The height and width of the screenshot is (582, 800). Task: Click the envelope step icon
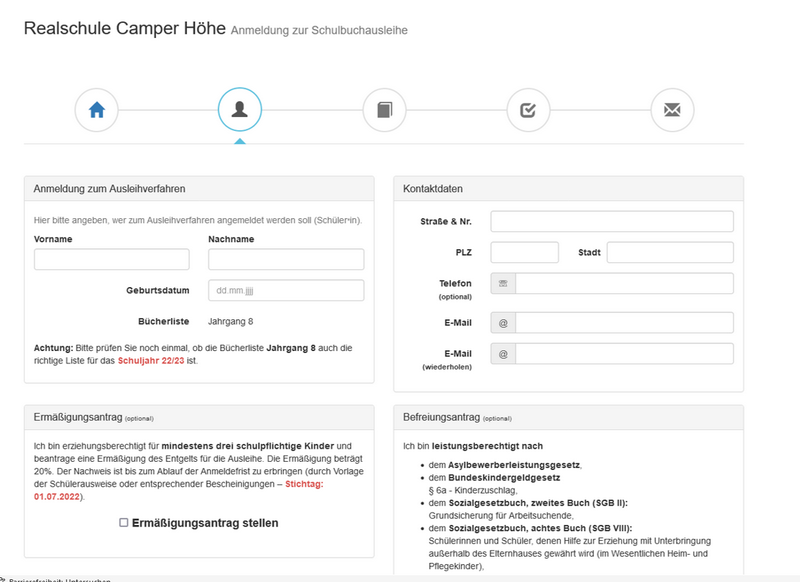pyautogui.click(x=672, y=110)
